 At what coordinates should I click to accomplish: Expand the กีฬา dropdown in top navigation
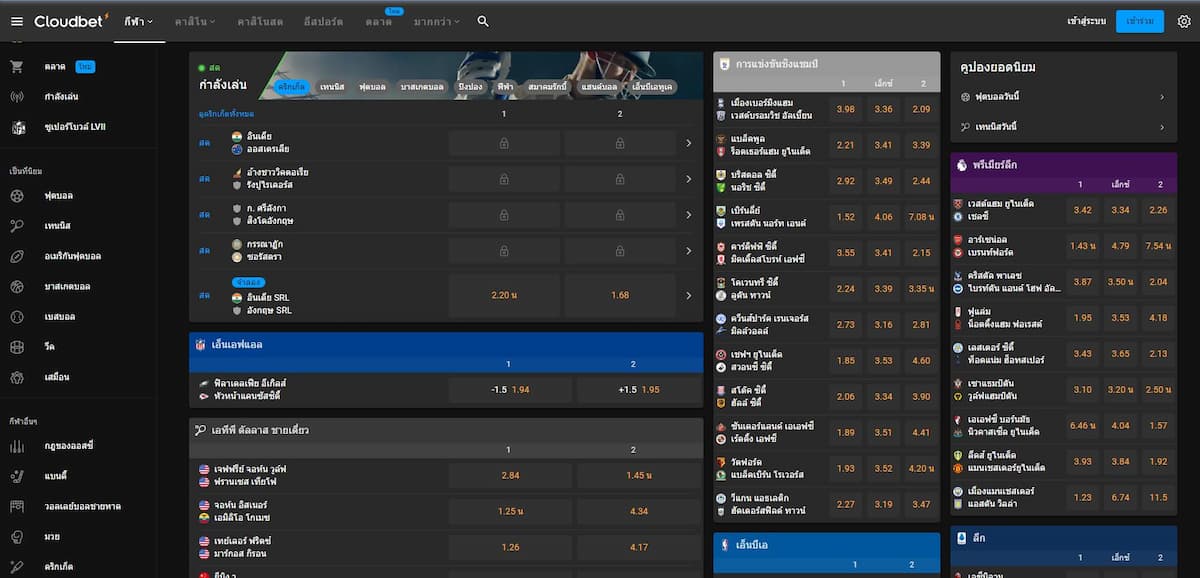coord(139,21)
